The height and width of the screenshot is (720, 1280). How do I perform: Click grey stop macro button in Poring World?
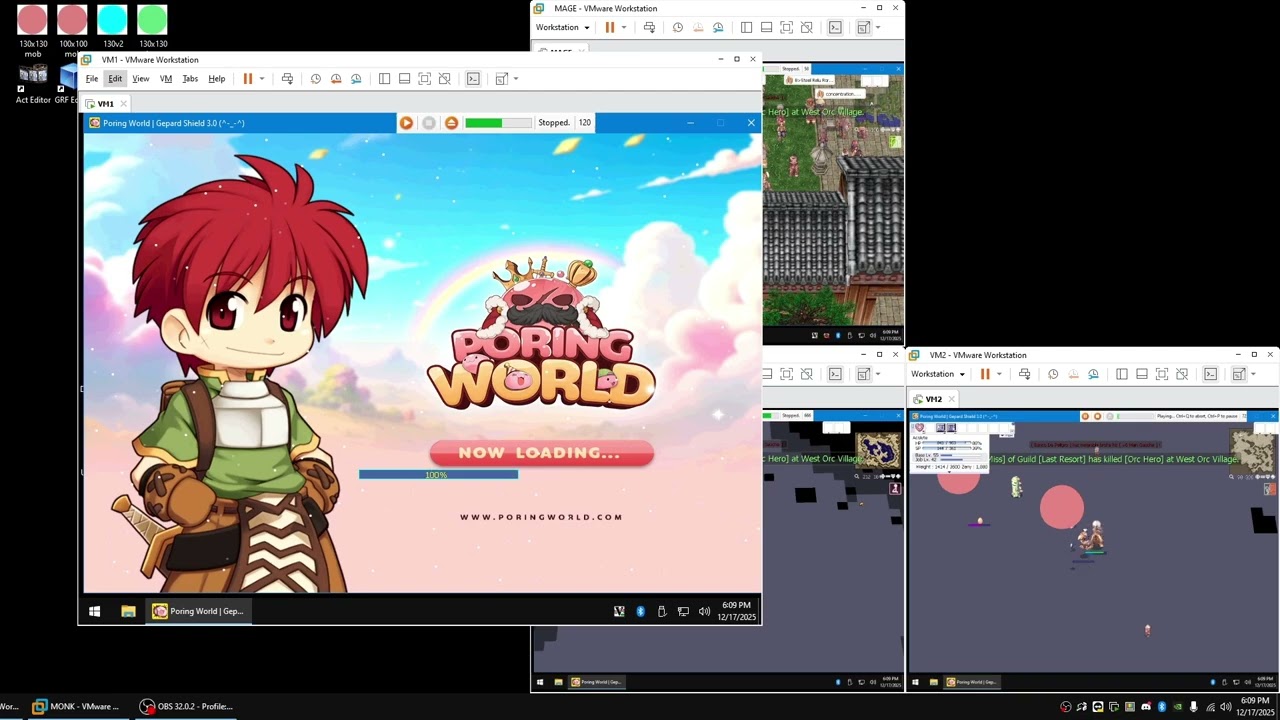point(429,123)
